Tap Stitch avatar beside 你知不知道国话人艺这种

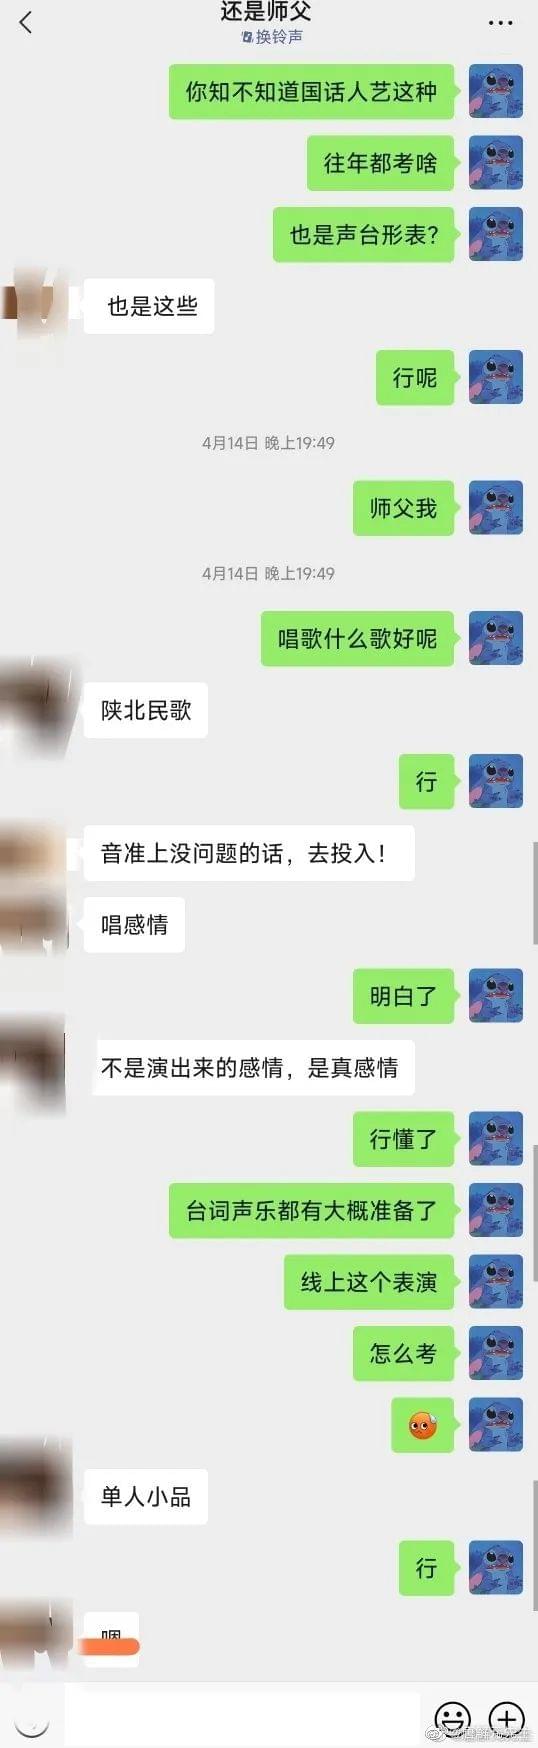click(x=495, y=91)
